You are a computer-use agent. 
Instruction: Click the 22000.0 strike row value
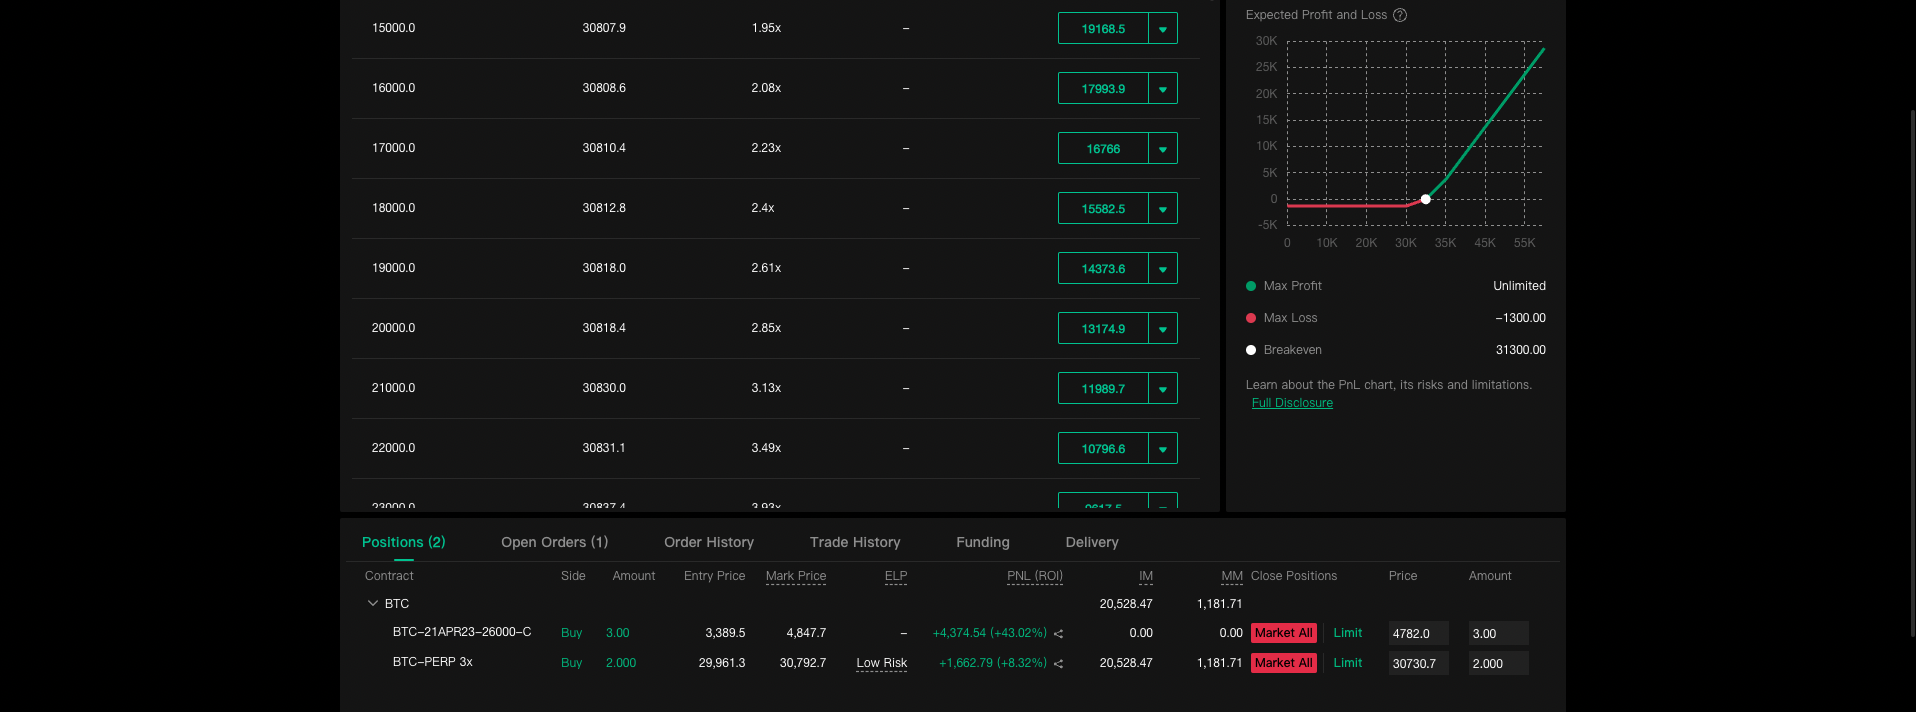pos(393,448)
